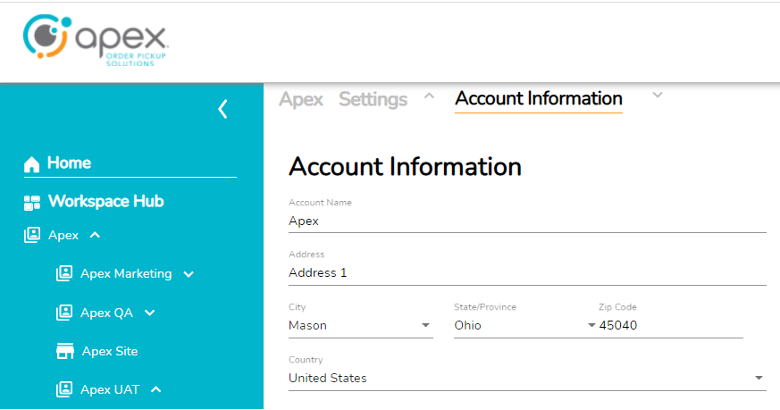Open the City dropdown showing Mason
Screen dimensions: 780x410
tap(426, 326)
